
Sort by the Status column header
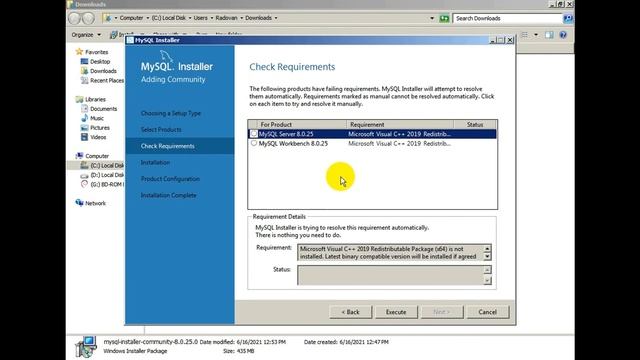[475, 124]
